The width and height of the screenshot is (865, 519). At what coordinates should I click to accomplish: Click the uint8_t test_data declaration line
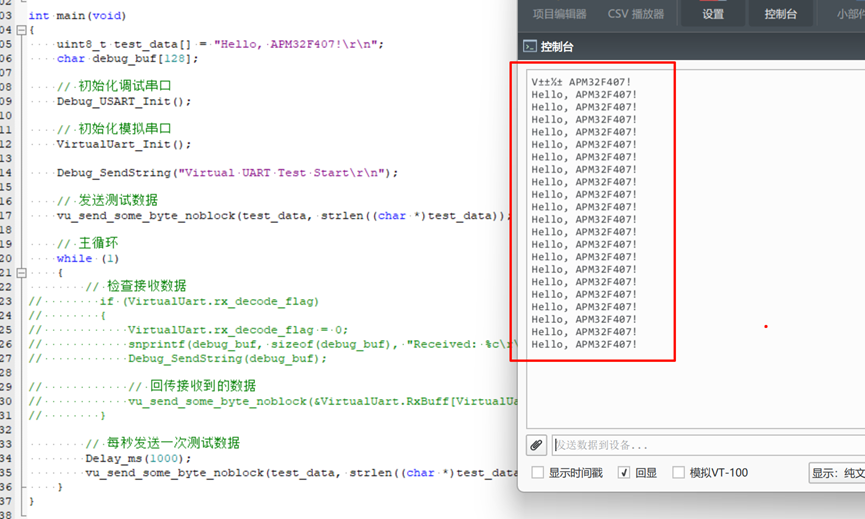pos(220,45)
